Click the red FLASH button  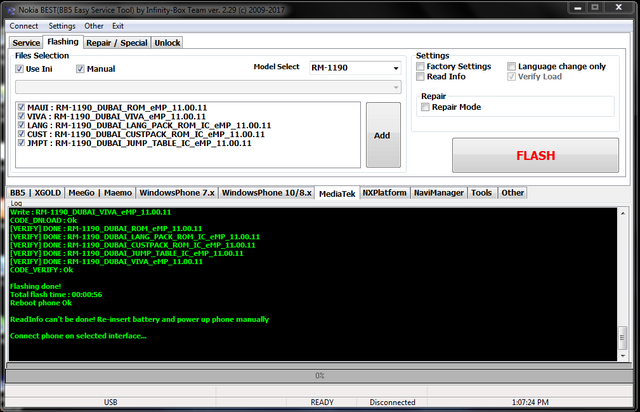536,156
